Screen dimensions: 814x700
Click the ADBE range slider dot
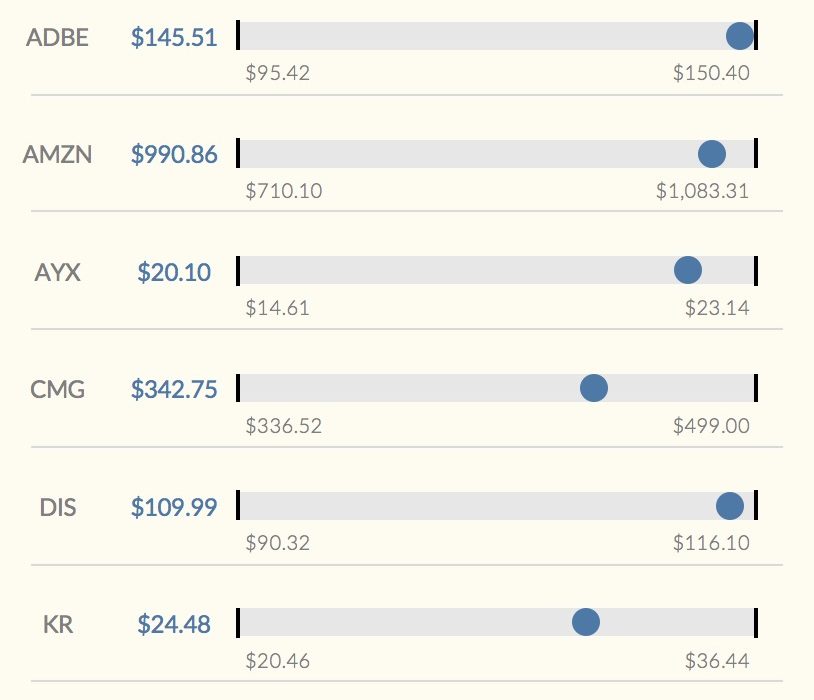[739, 36]
